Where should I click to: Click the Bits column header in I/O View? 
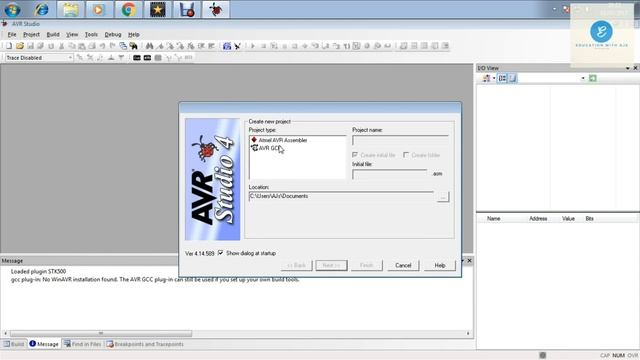point(589,219)
